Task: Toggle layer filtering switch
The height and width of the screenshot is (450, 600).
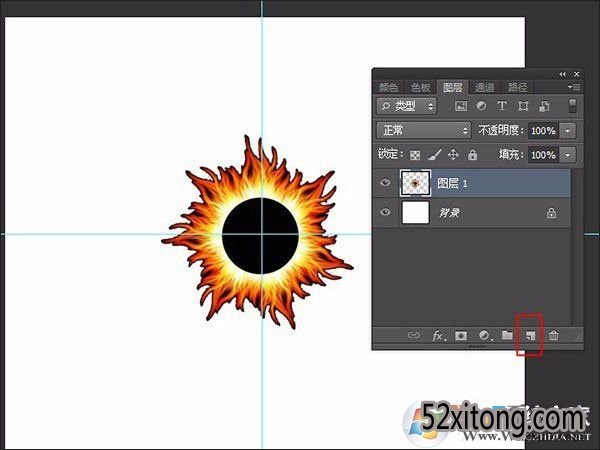Action: 572,106
